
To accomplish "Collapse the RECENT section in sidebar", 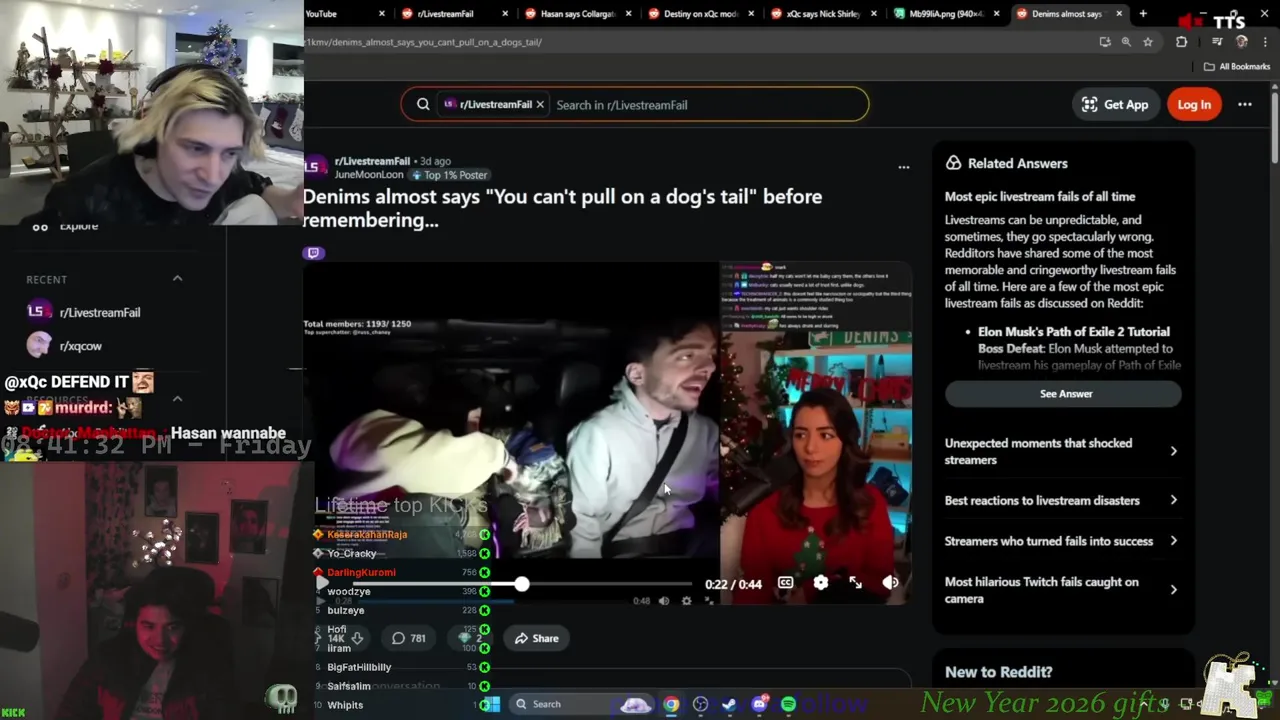I will (x=177, y=278).
